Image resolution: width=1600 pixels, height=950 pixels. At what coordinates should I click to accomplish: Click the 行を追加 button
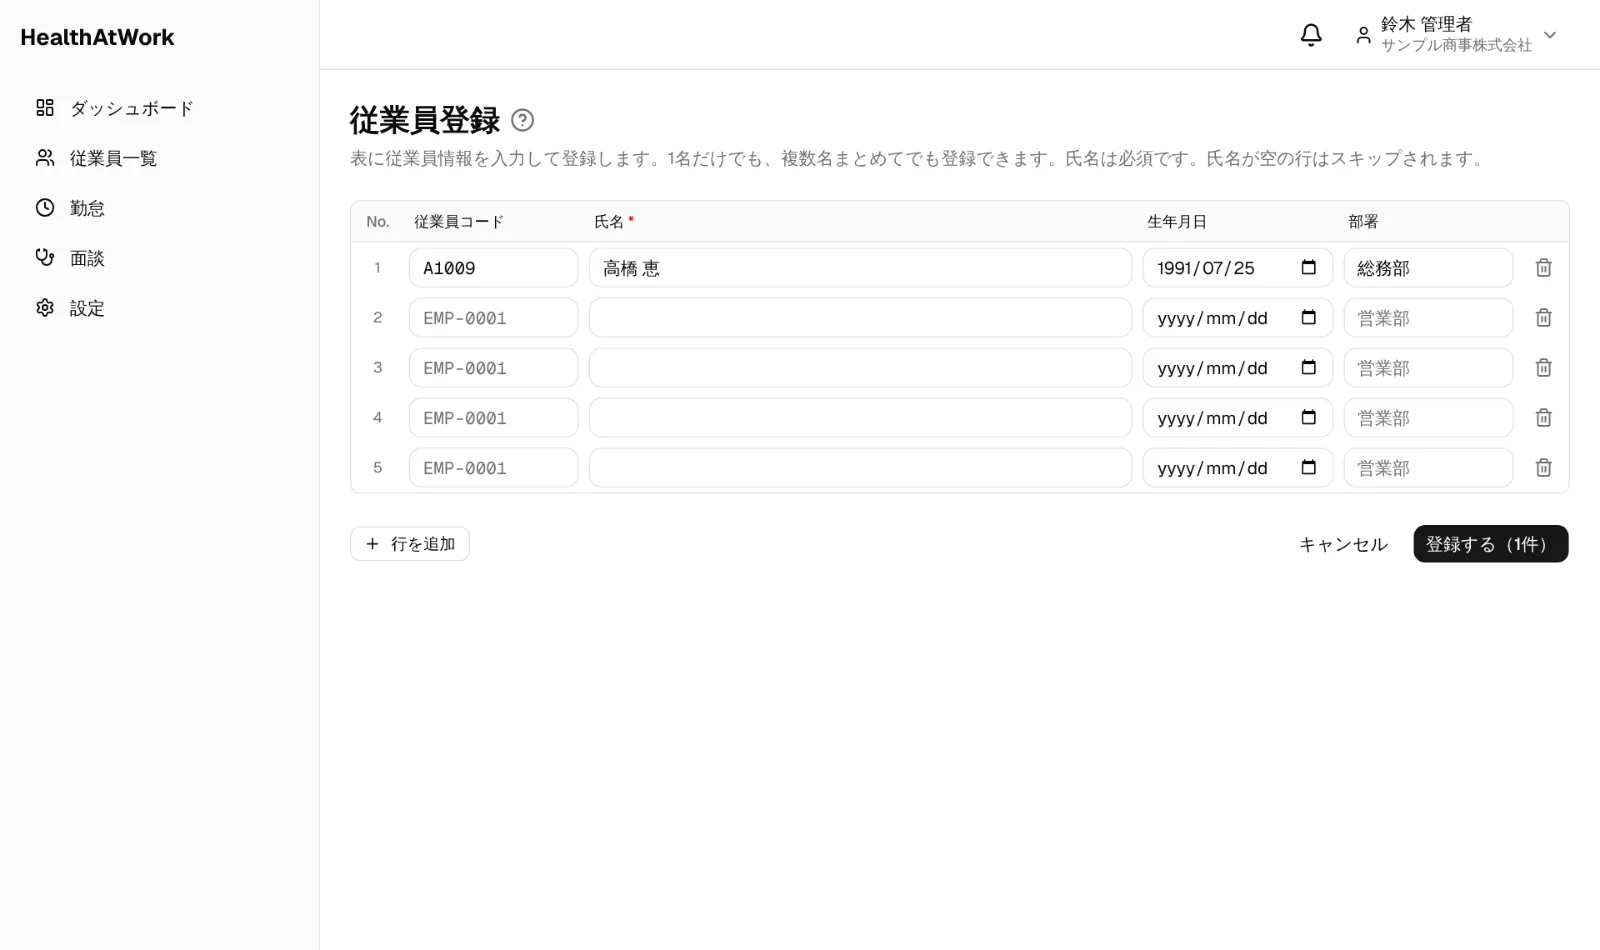[410, 544]
